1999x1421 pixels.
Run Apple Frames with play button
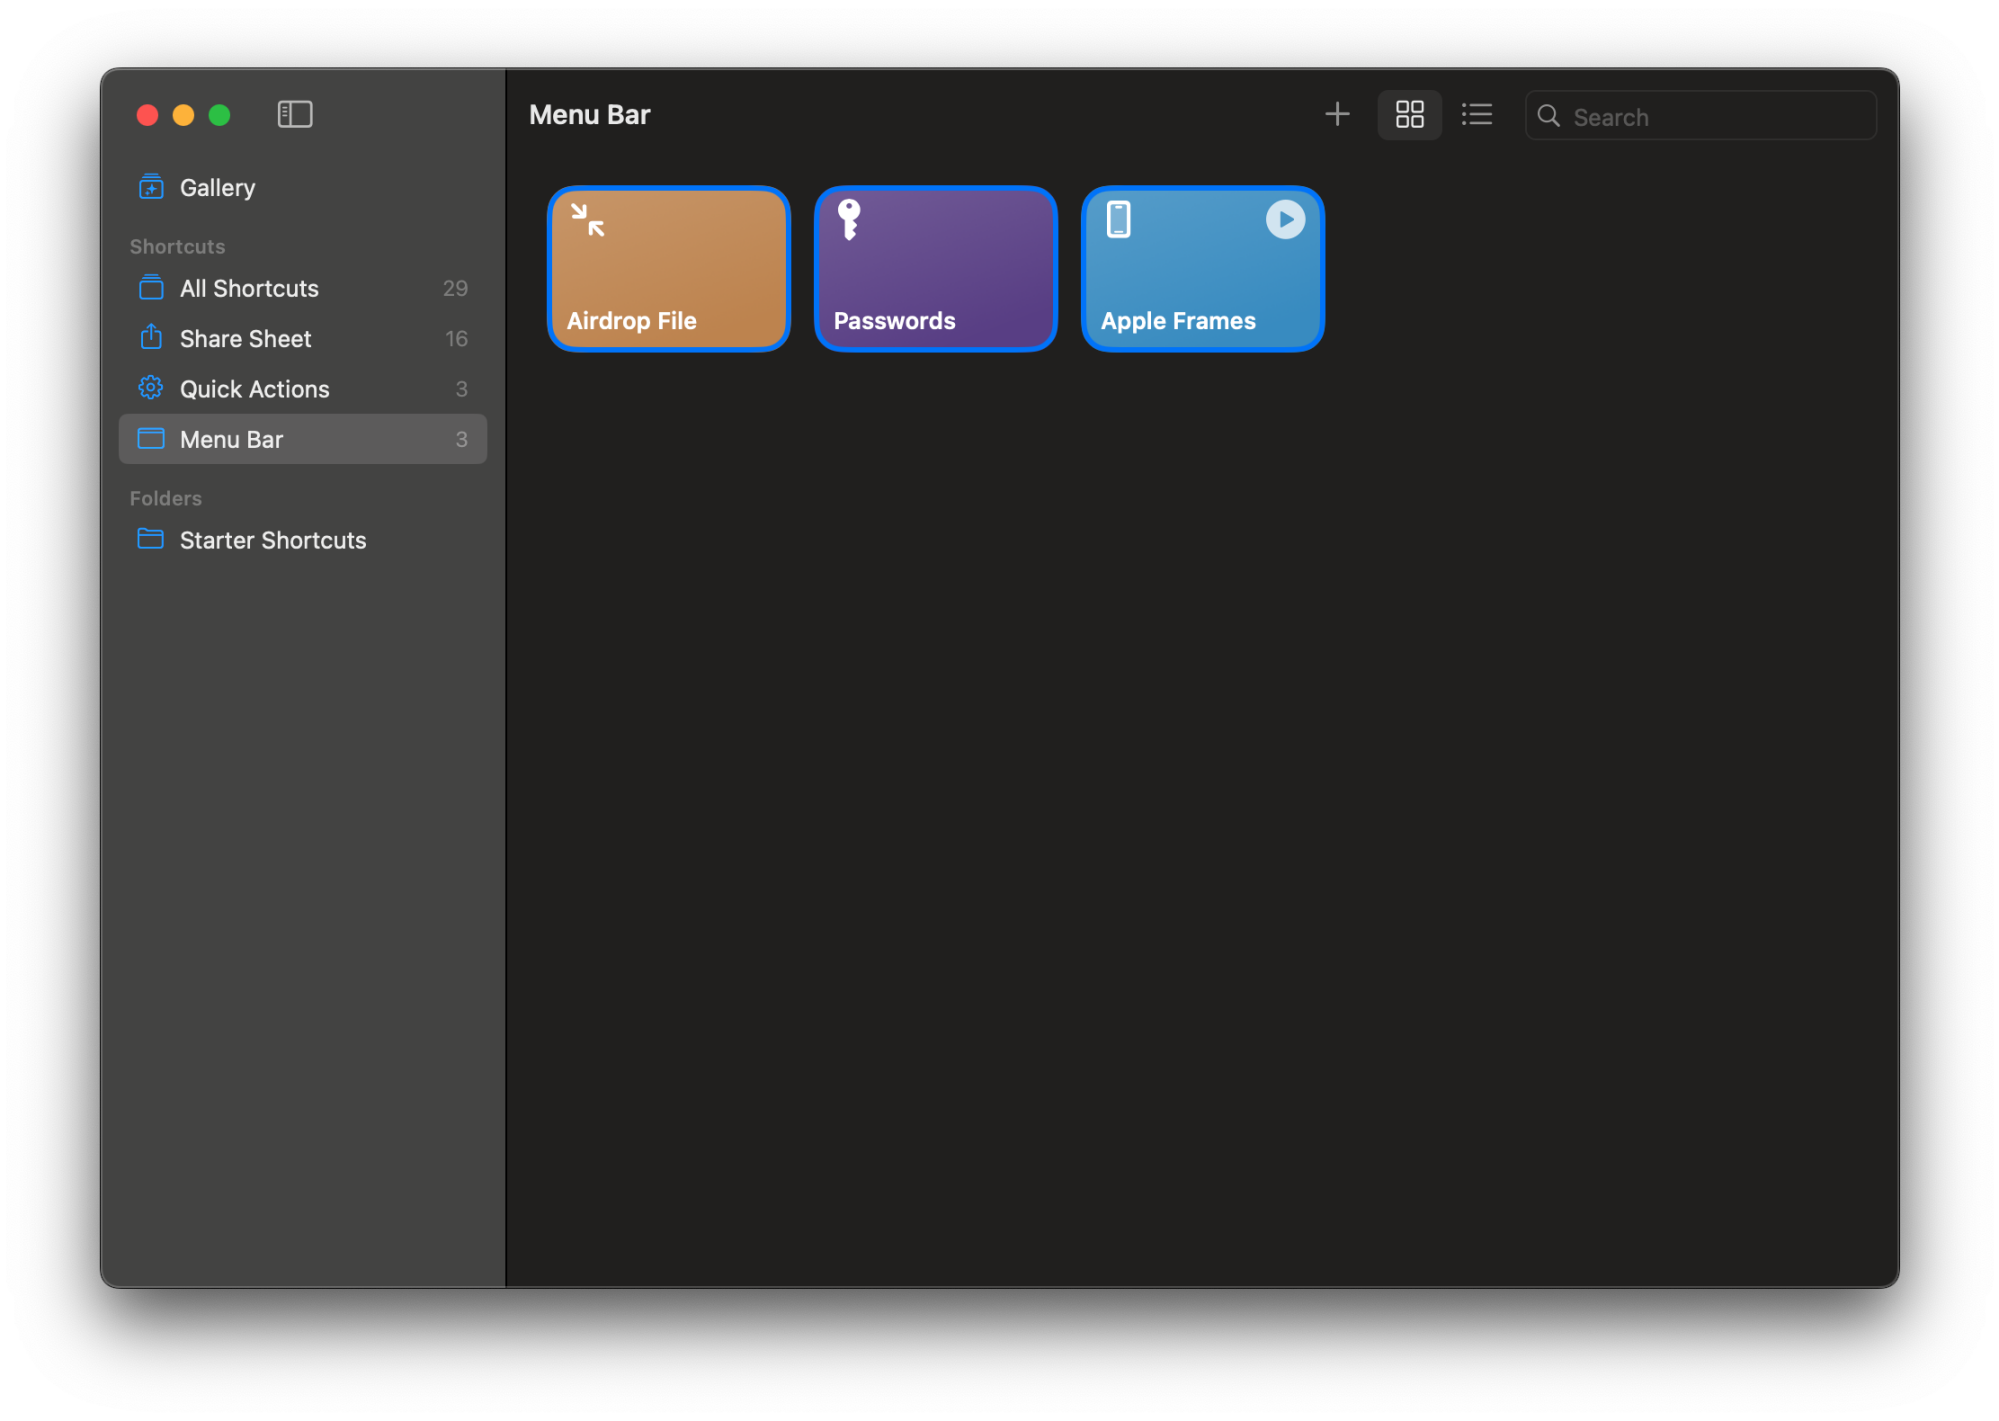pos(1285,219)
